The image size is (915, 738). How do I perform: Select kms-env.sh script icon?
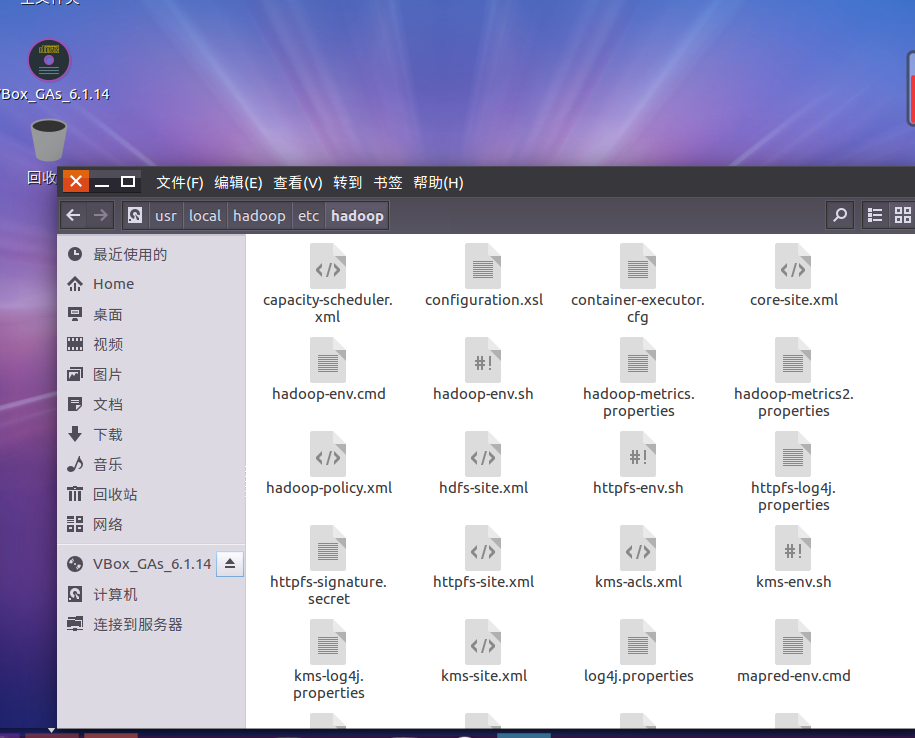(793, 548)
